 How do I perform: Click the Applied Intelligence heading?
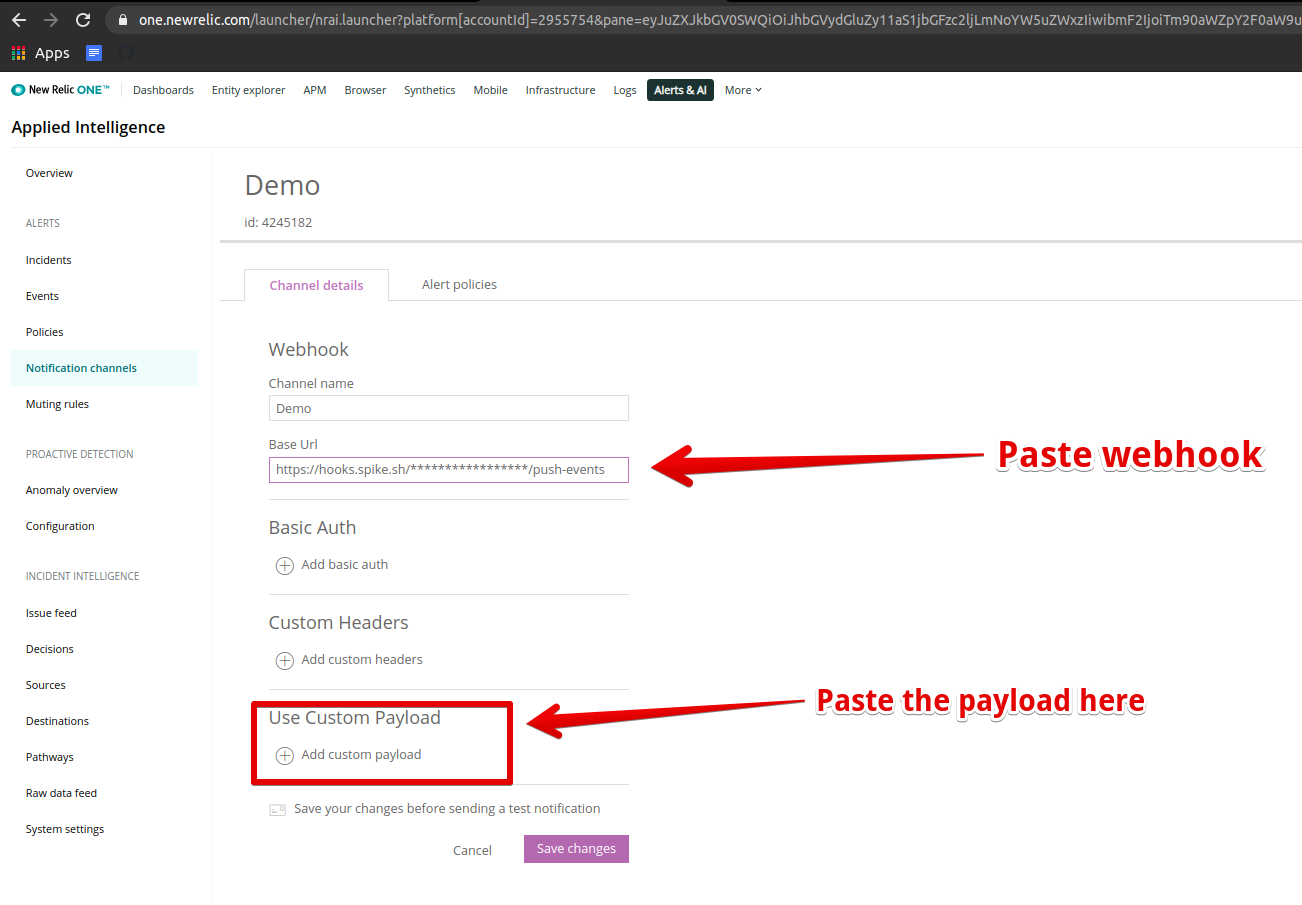point(88,127)
